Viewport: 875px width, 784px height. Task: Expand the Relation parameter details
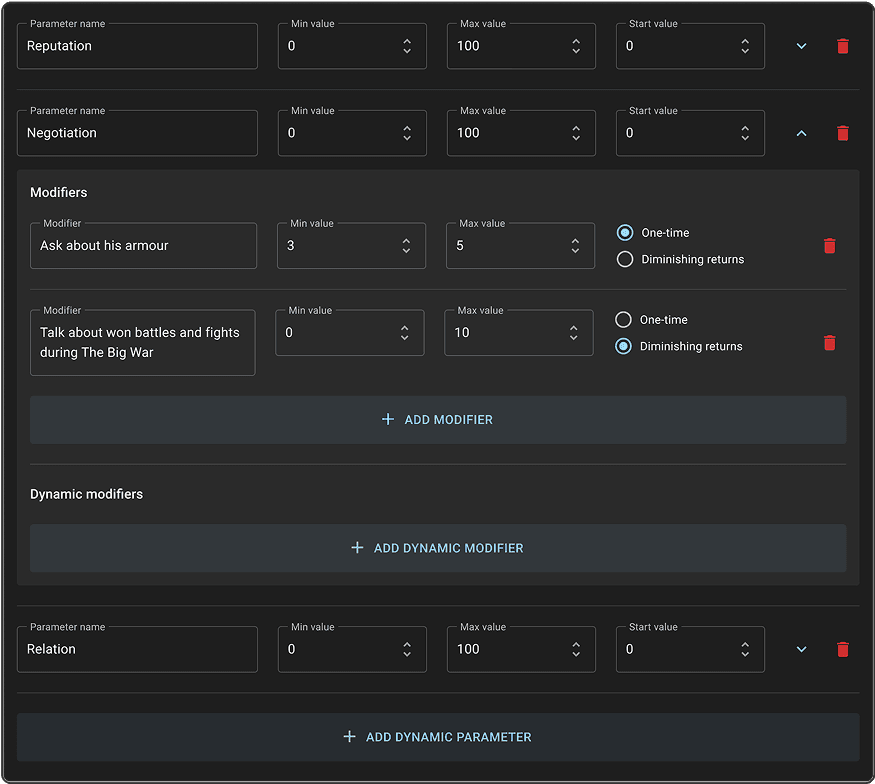coord(801,649)
